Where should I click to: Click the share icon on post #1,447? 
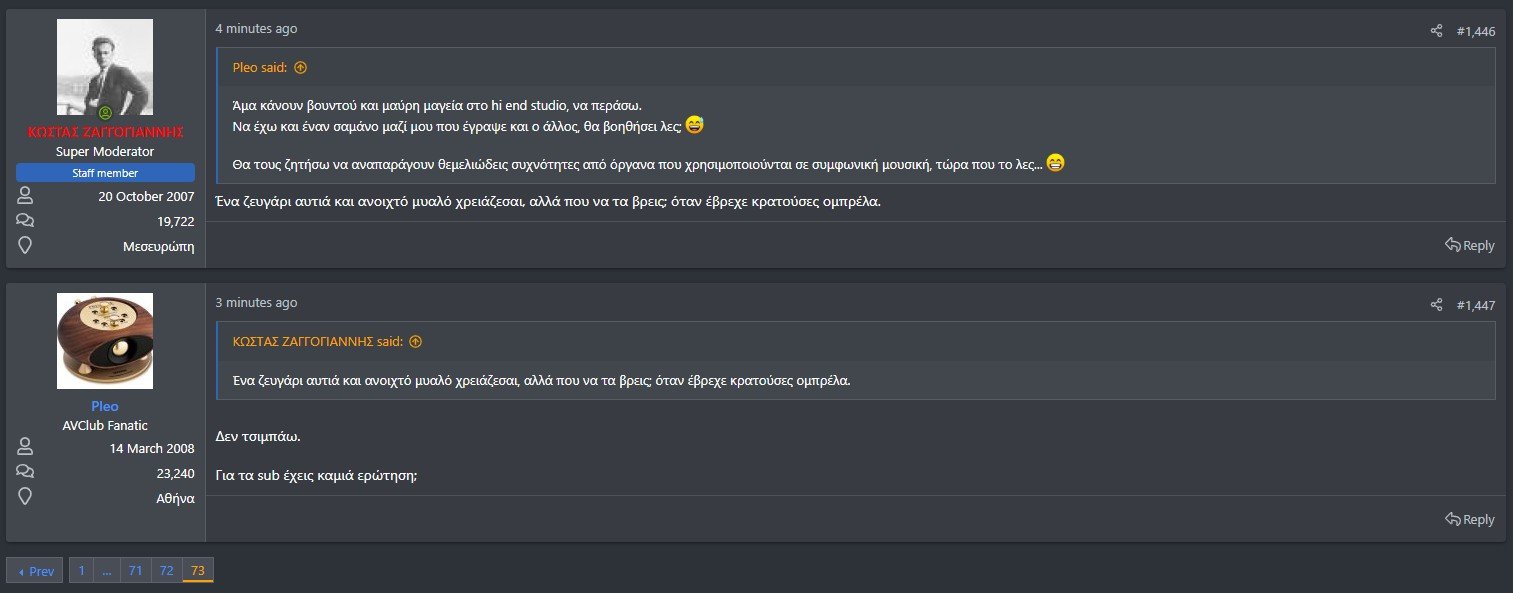point(1436,304)
